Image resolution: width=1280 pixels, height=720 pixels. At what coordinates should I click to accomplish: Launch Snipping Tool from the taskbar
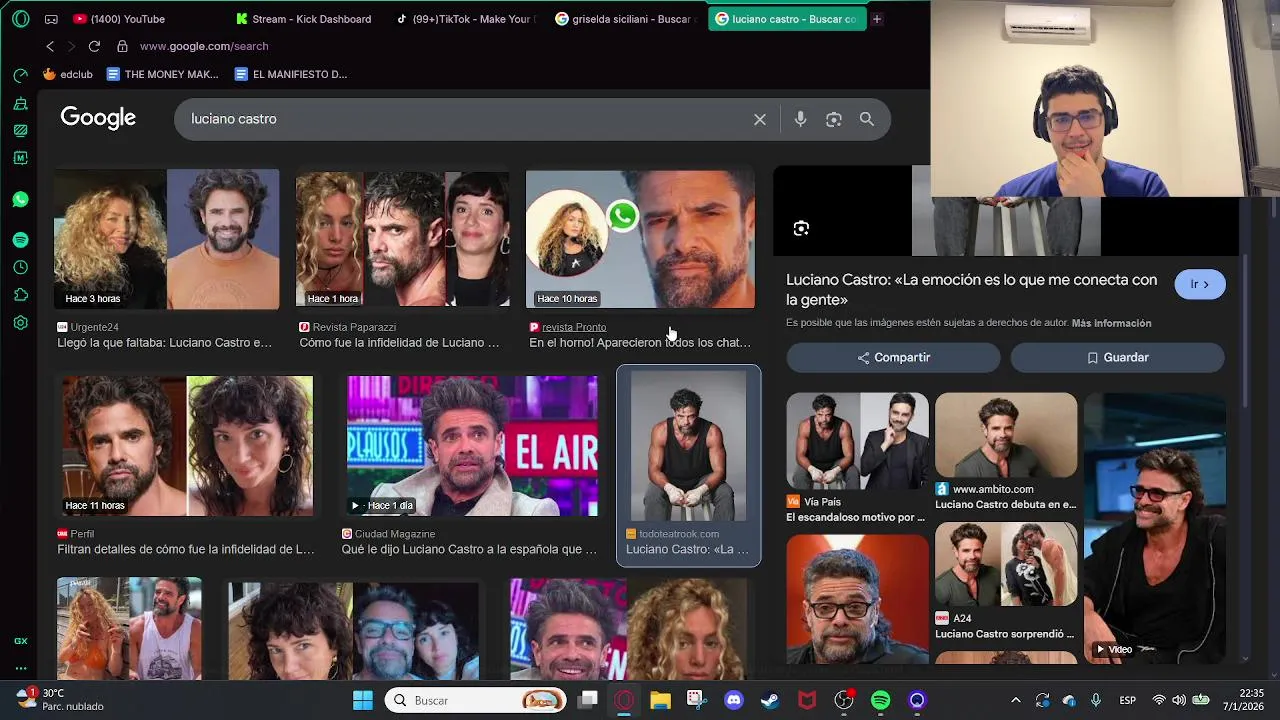pyautogui.click(x=697, y=700)
